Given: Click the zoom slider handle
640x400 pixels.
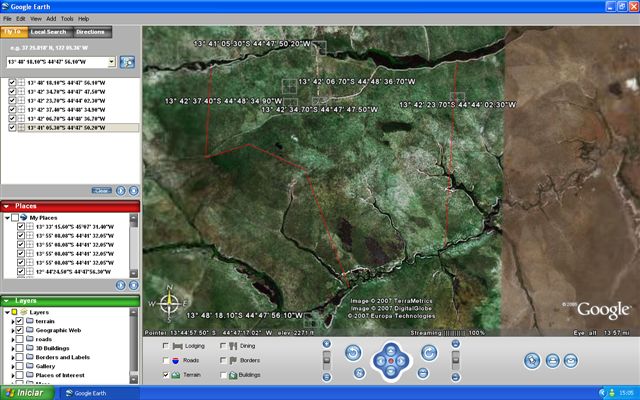Looking at the screenshot, I should [x=327, y=360].
